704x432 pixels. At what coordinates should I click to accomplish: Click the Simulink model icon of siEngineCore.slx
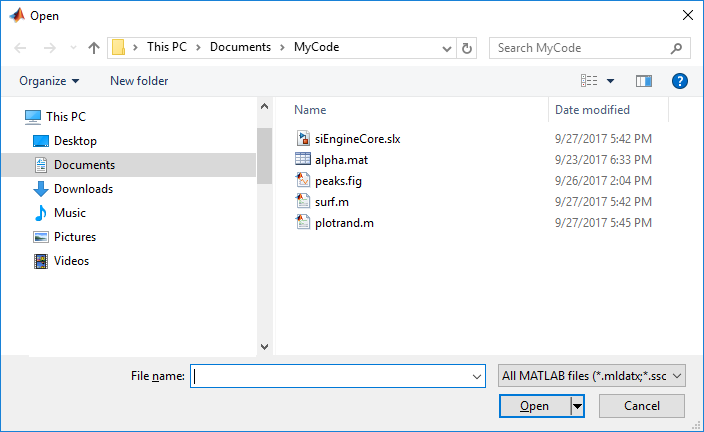tap(303, 138)
